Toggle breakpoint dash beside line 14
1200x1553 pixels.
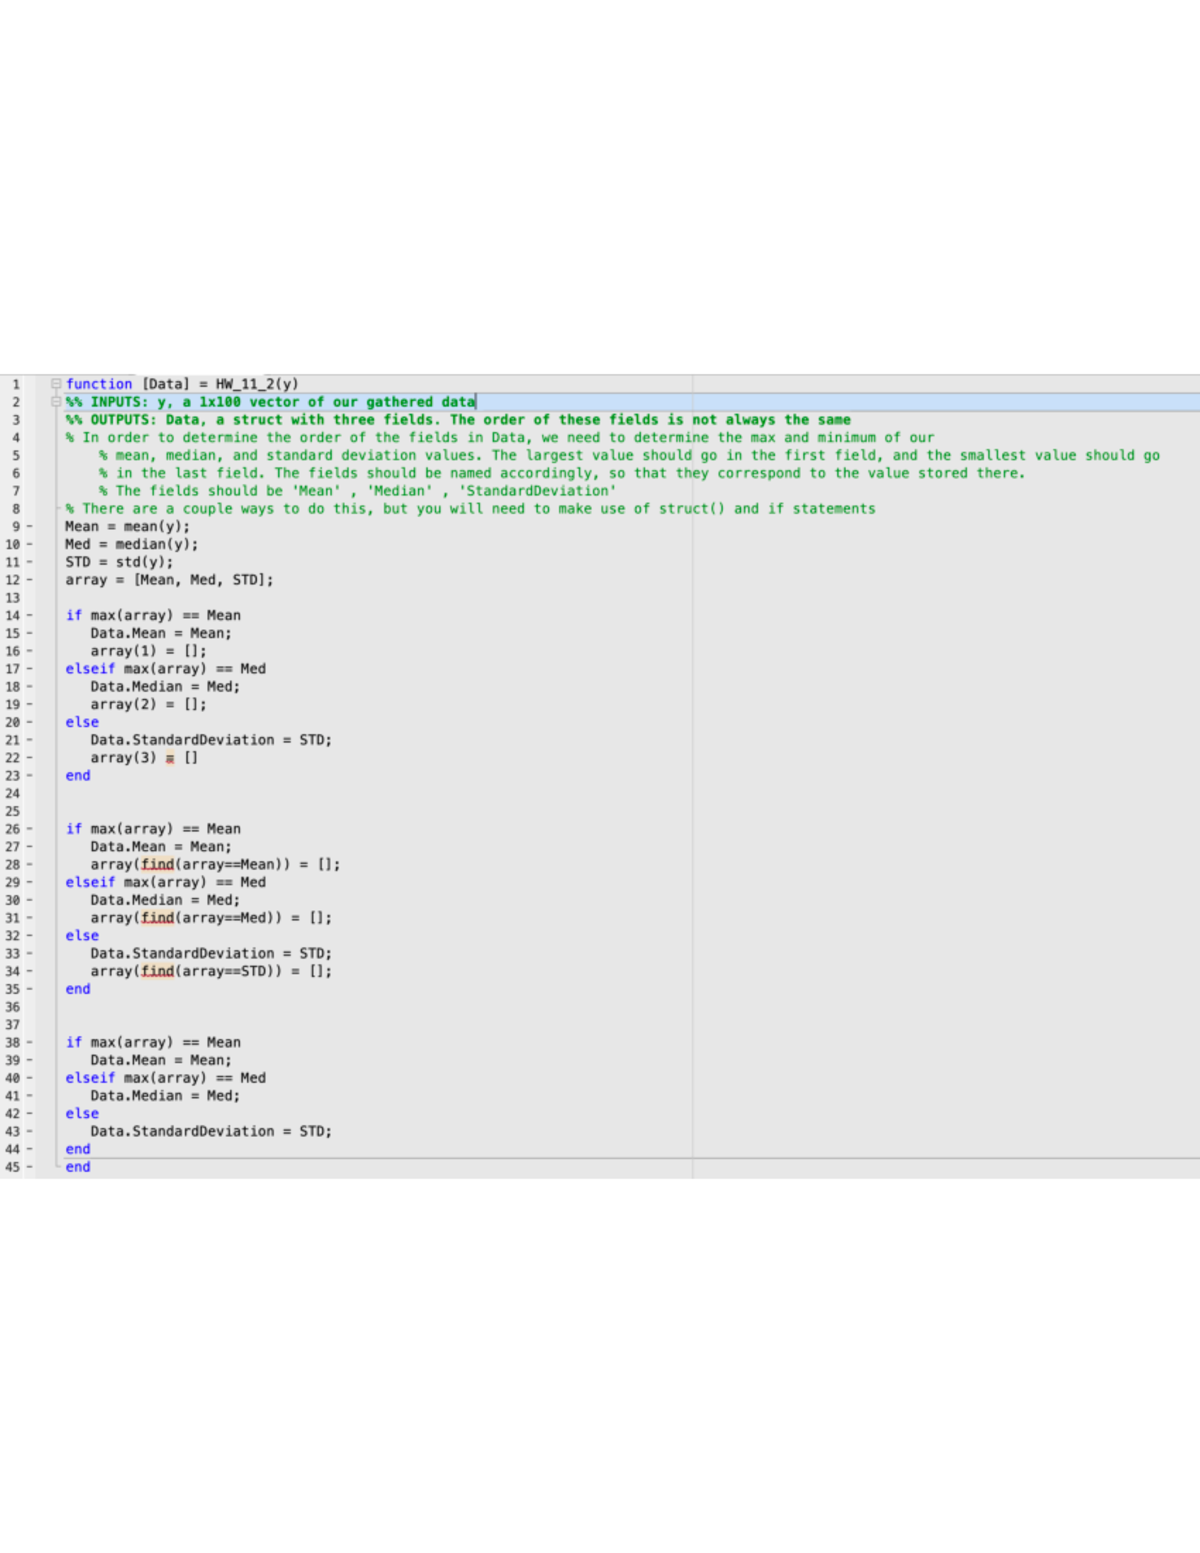29,616
